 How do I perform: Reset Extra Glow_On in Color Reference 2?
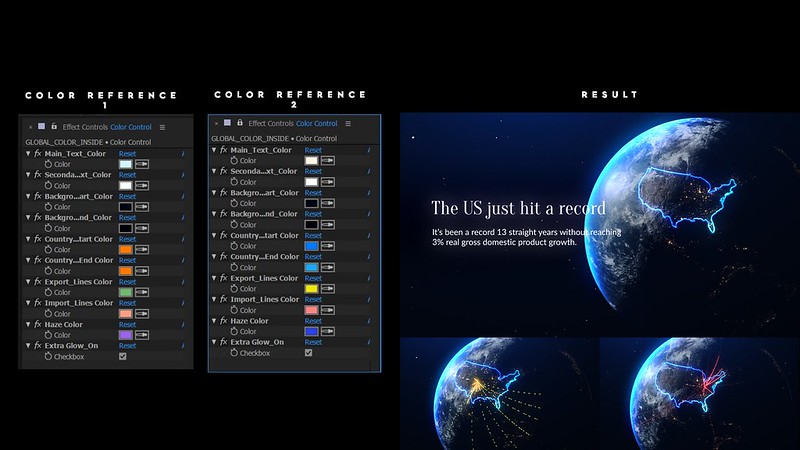313,342
